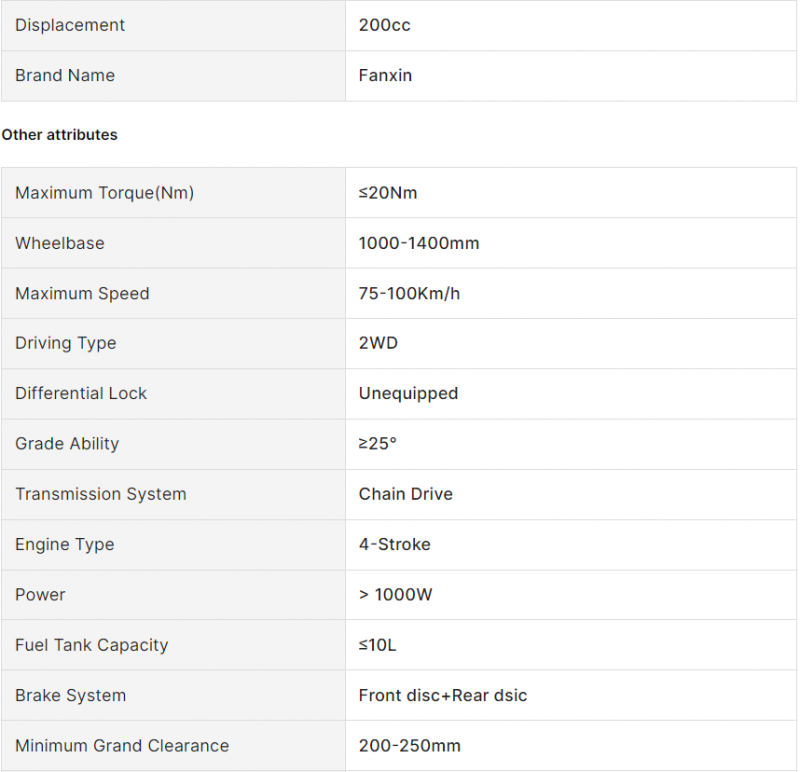Select the 200cc displacement value
Image resolution: width=800 pixels, height=772 pixels.
pos(385,25)
